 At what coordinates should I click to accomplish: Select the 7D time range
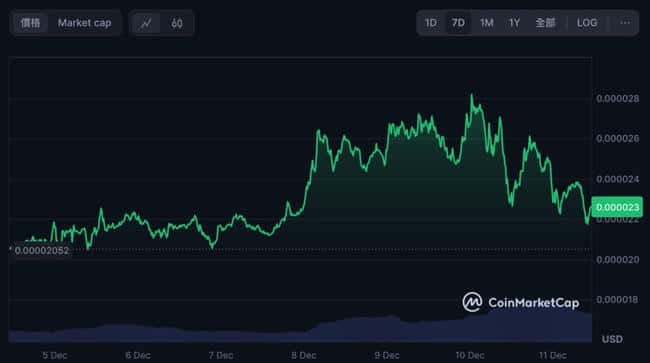coord(458,23)
